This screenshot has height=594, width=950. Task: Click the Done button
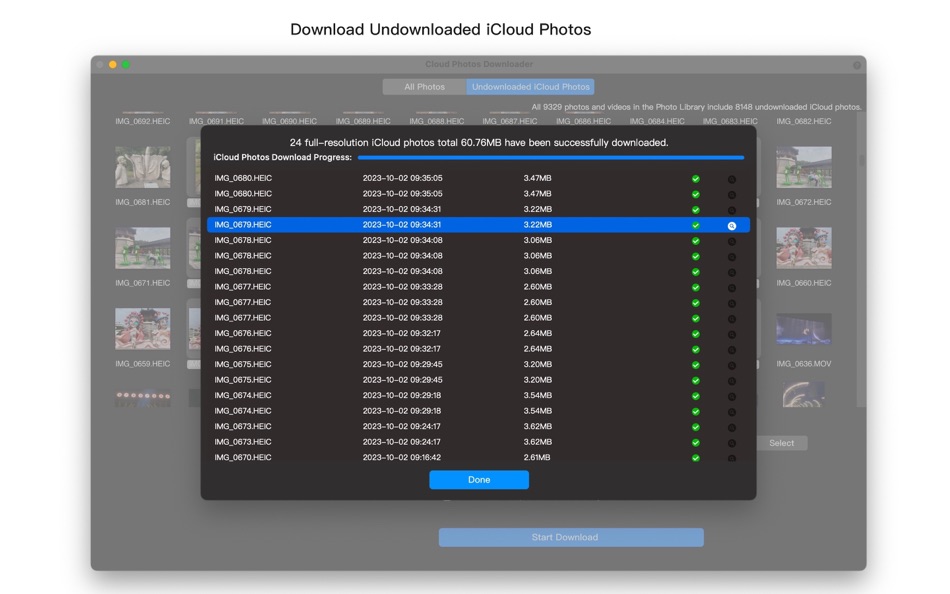(479, 479)
